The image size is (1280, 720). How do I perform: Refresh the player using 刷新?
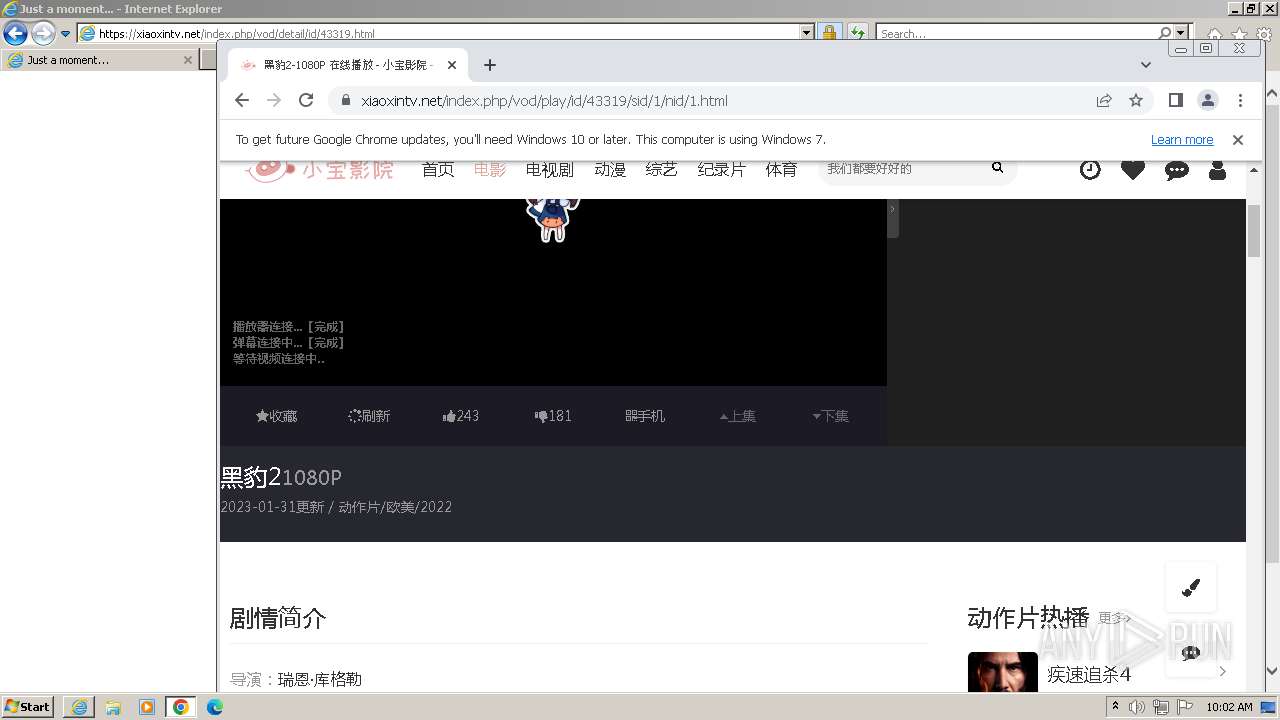369,416
